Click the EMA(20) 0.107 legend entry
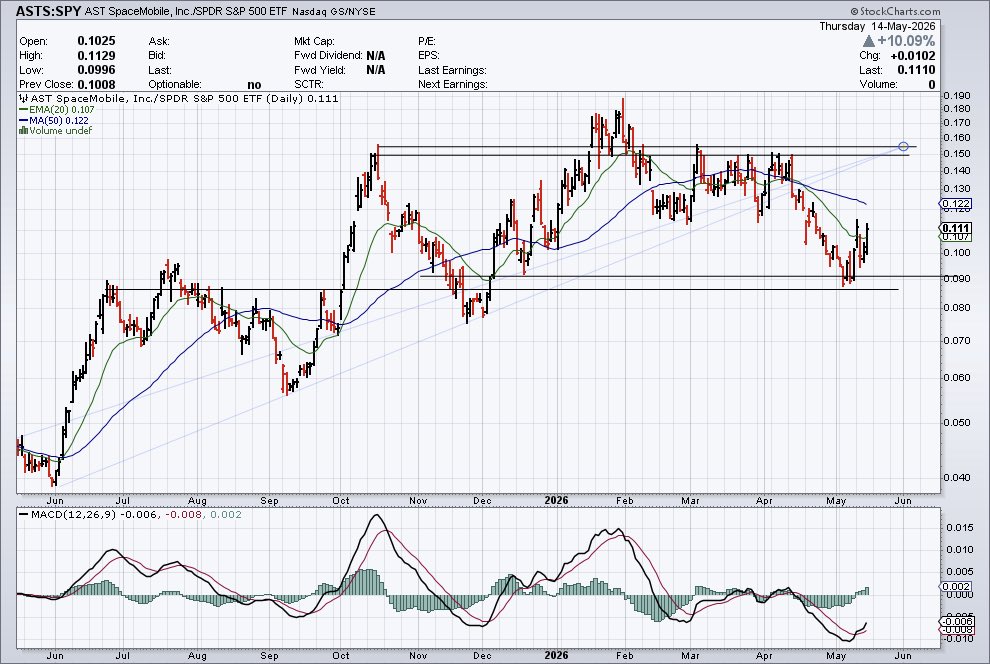Screen dimensions: 990x664 (x=57, y=110)
